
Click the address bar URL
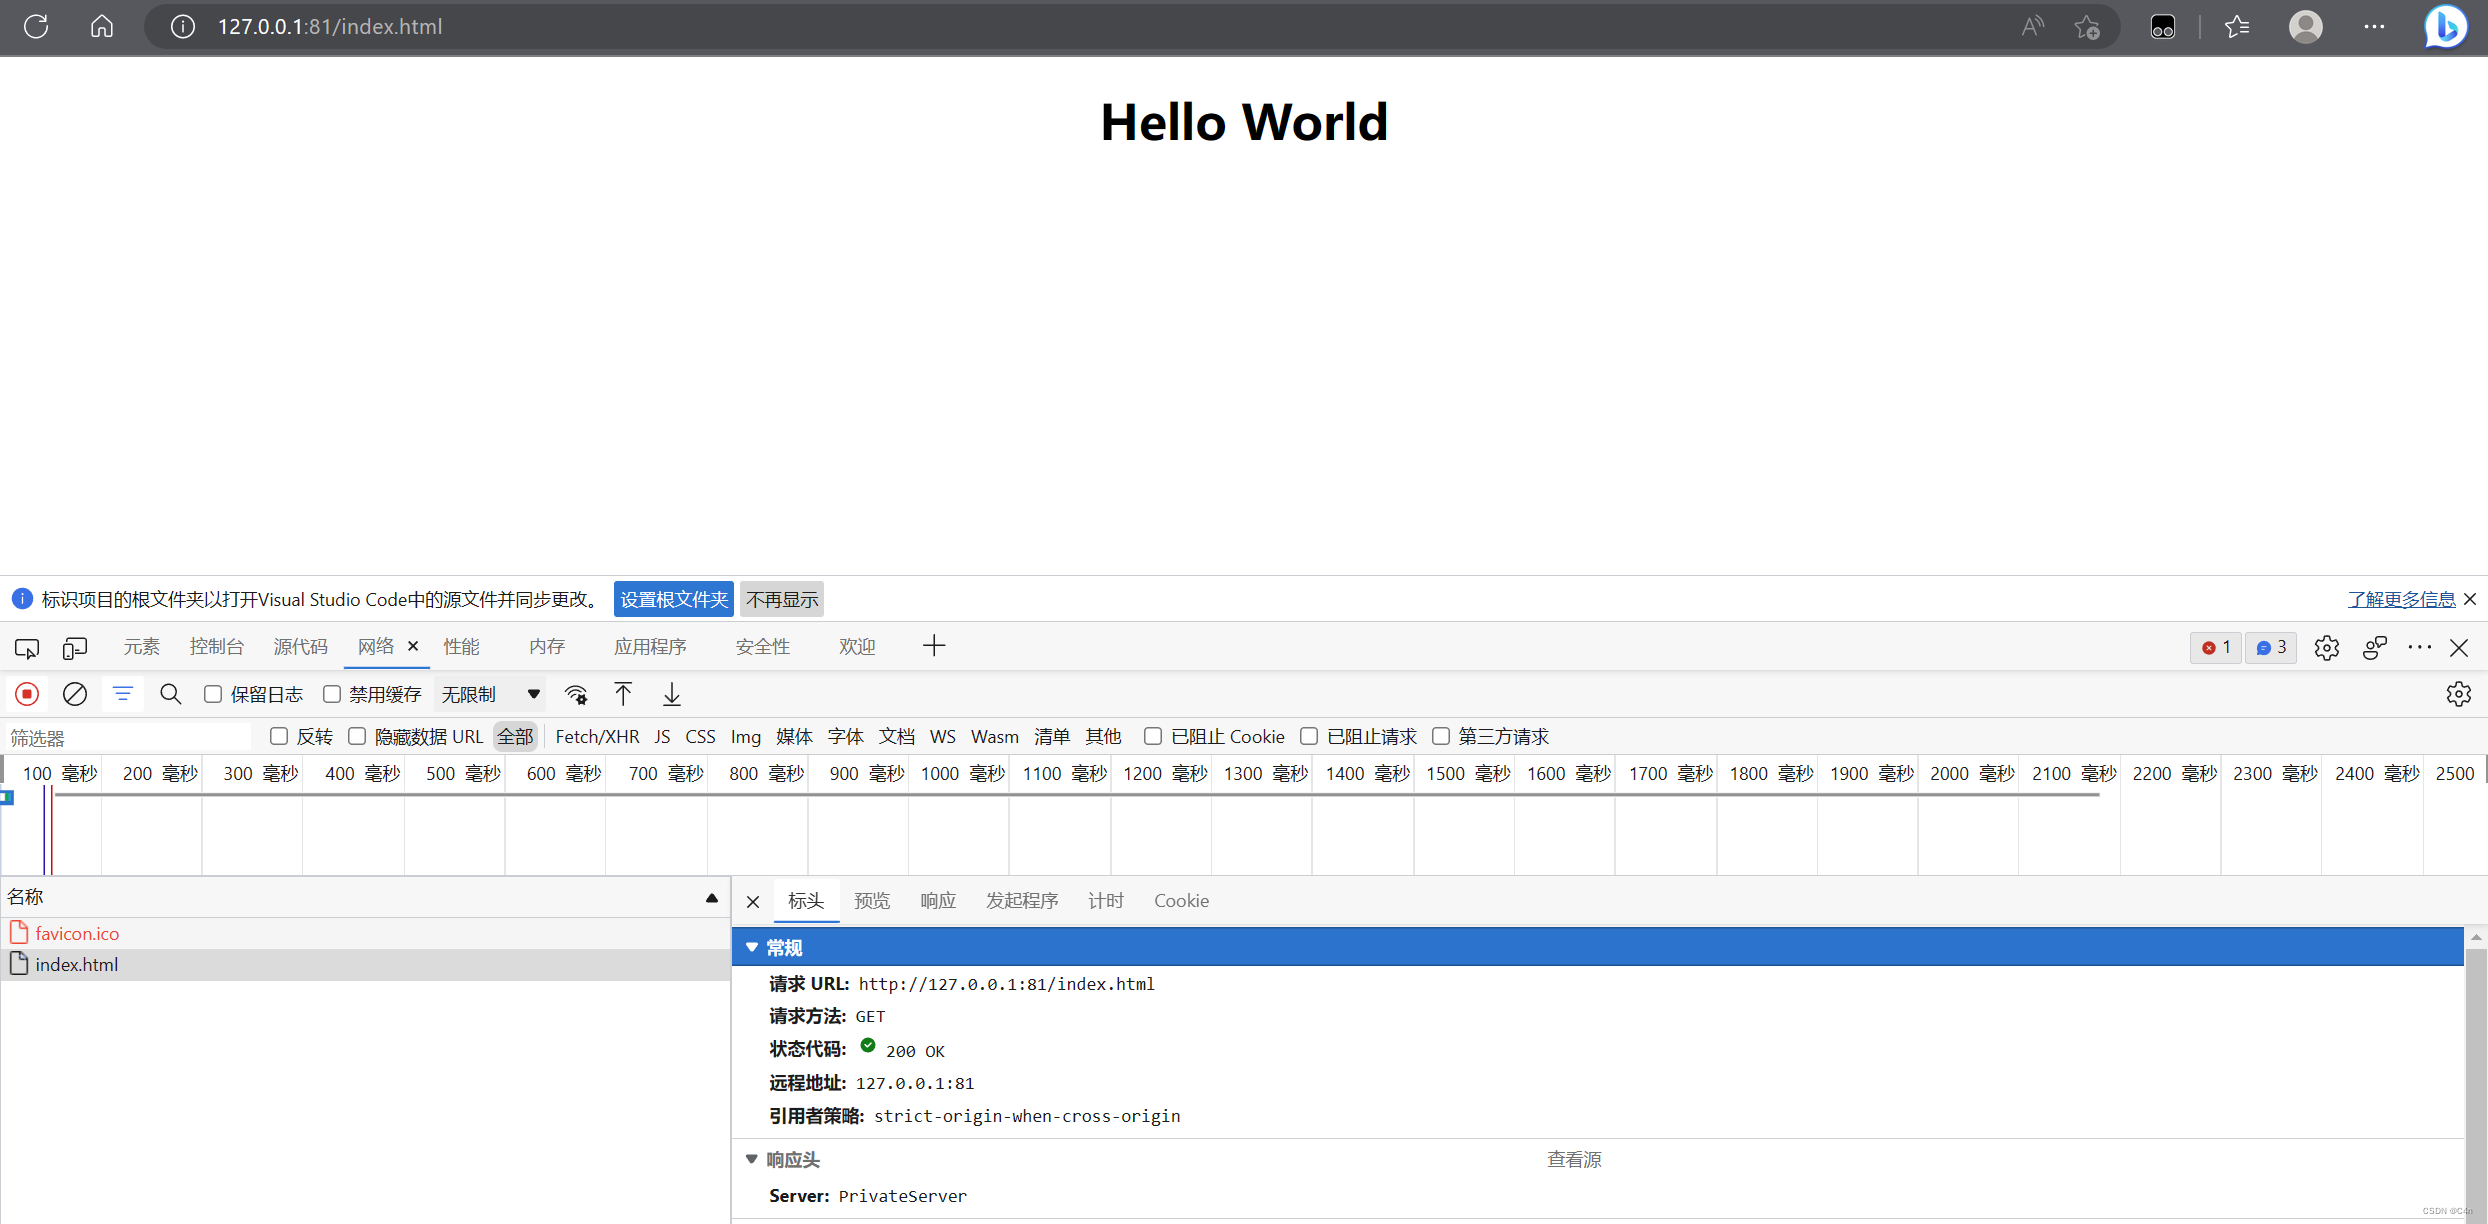330,26
